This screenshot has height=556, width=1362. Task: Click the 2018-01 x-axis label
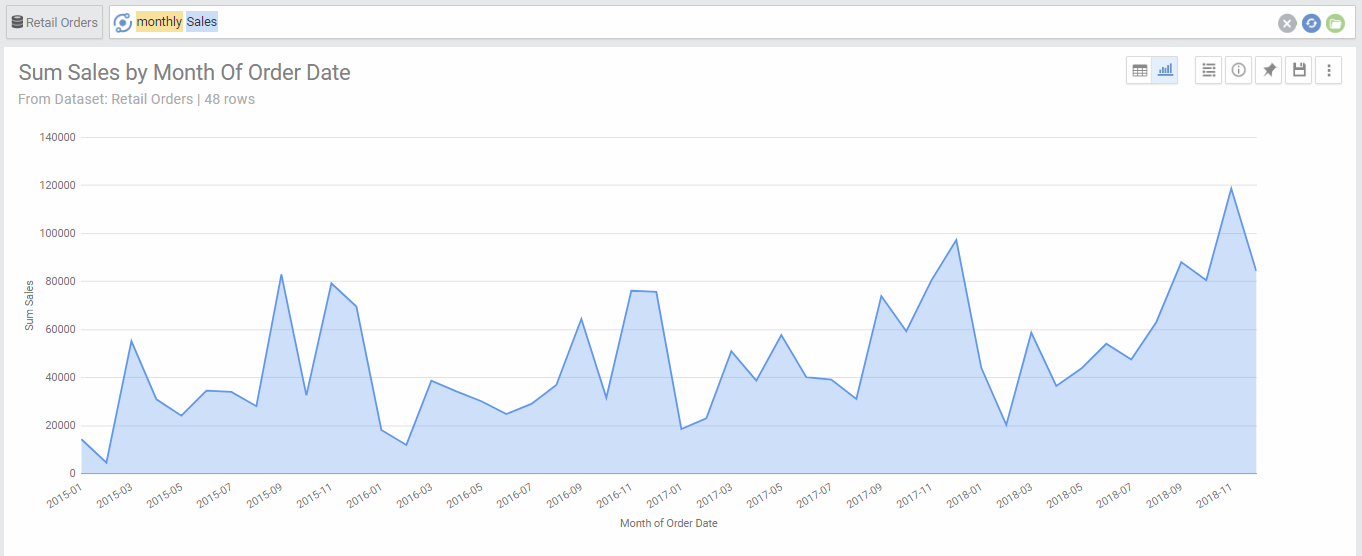pyautogui.click(x=964, y=495)
